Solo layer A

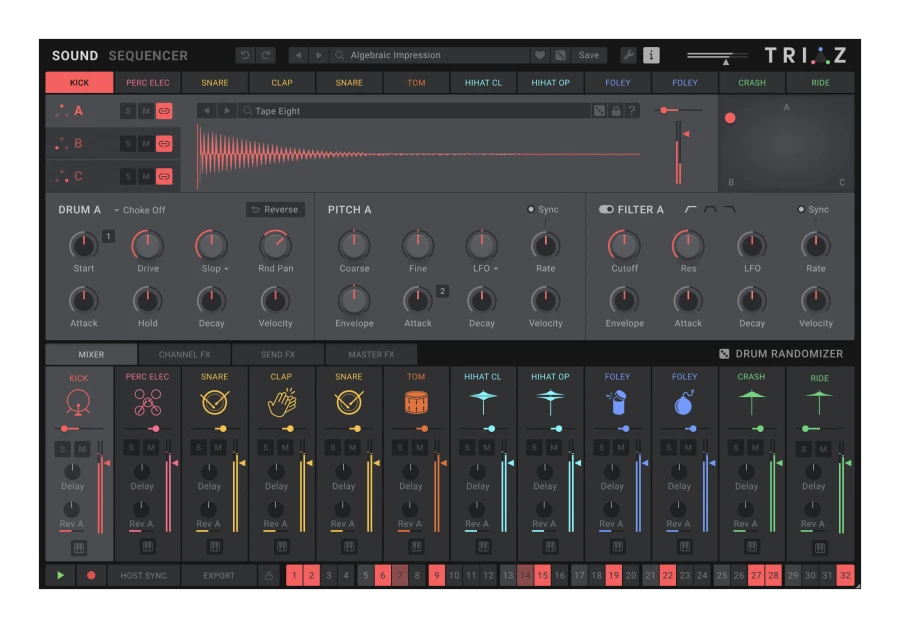tap(127, 111)
